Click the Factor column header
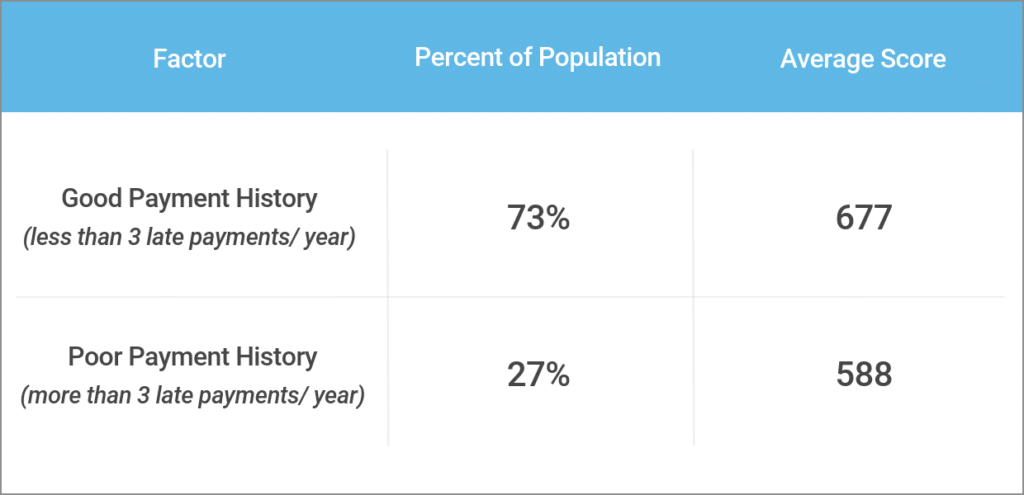This screenshot has width=1024, height=495. pyautogui.click(x=189, y=59)
